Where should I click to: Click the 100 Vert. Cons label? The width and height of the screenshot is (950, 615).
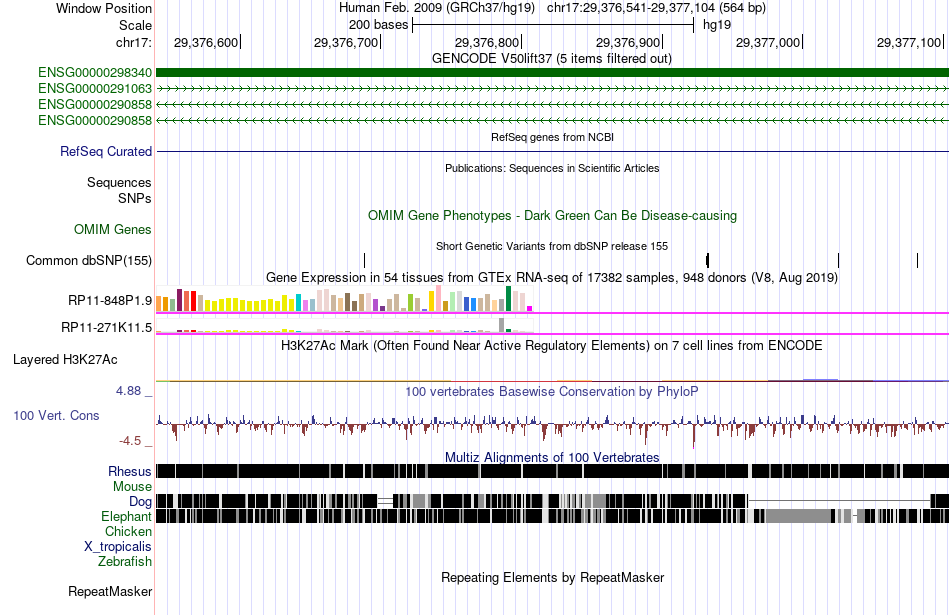[x=56, y=416]
